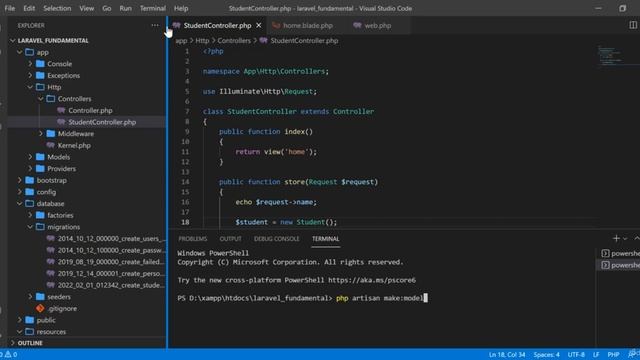Switch to the home.blade.php tab
The width and height of the screenshot is (640, 360).
pos(307,25)
